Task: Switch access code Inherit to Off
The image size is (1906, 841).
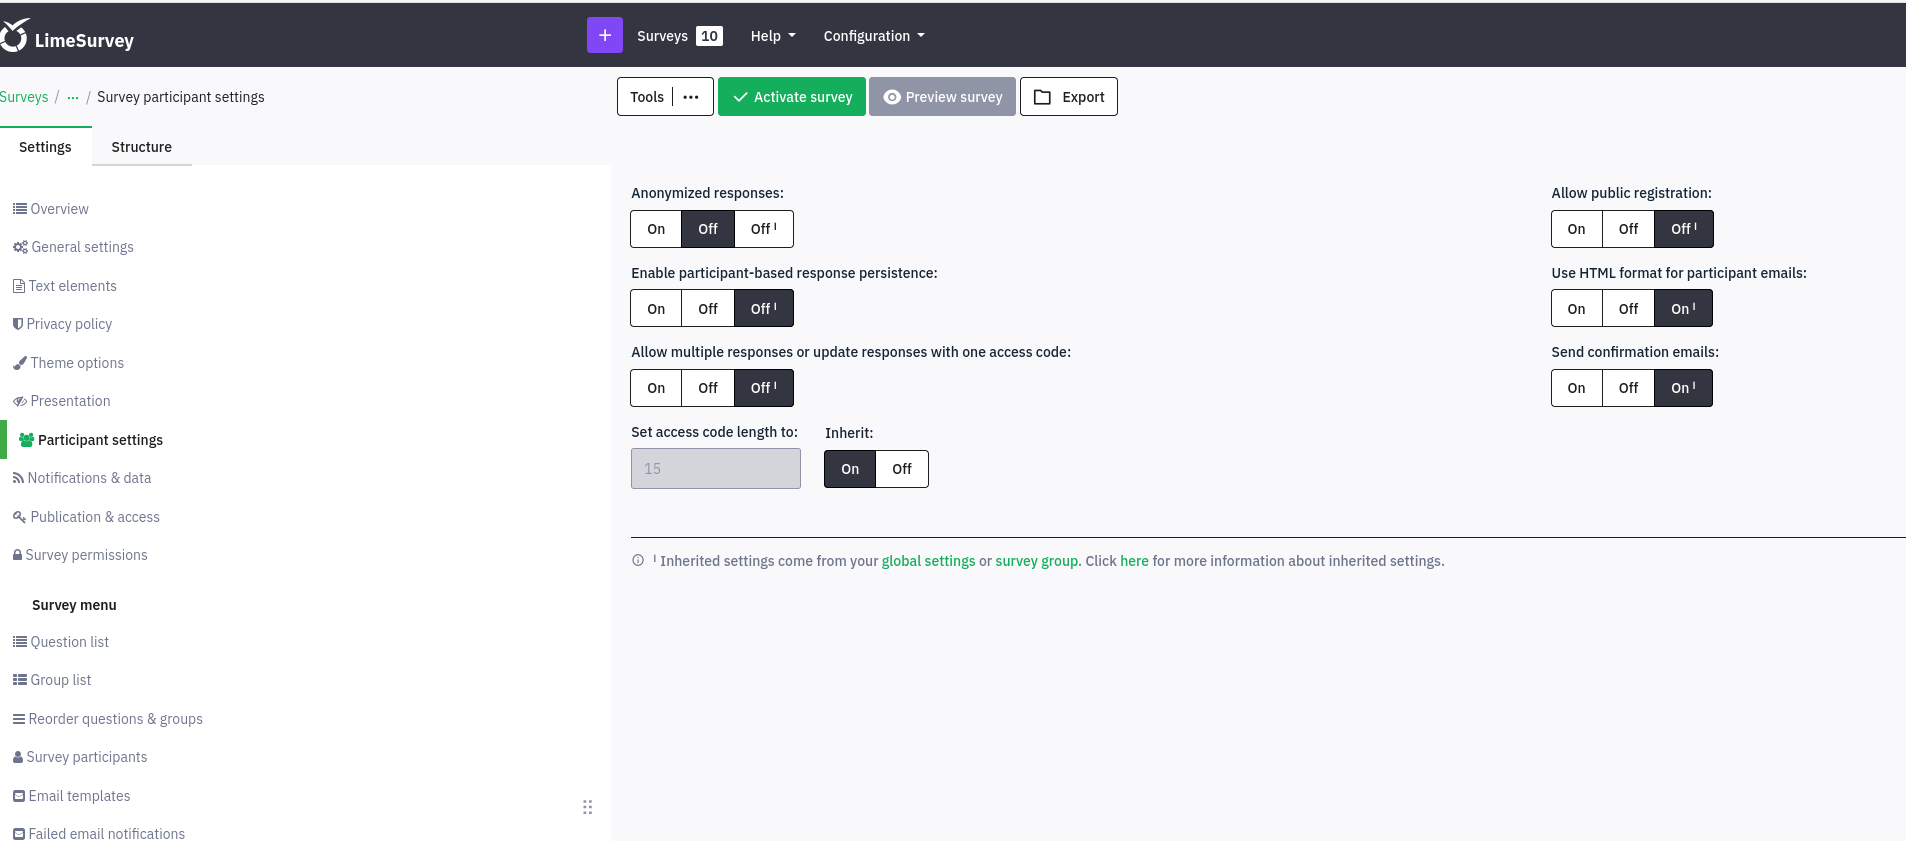Action: 901,469
